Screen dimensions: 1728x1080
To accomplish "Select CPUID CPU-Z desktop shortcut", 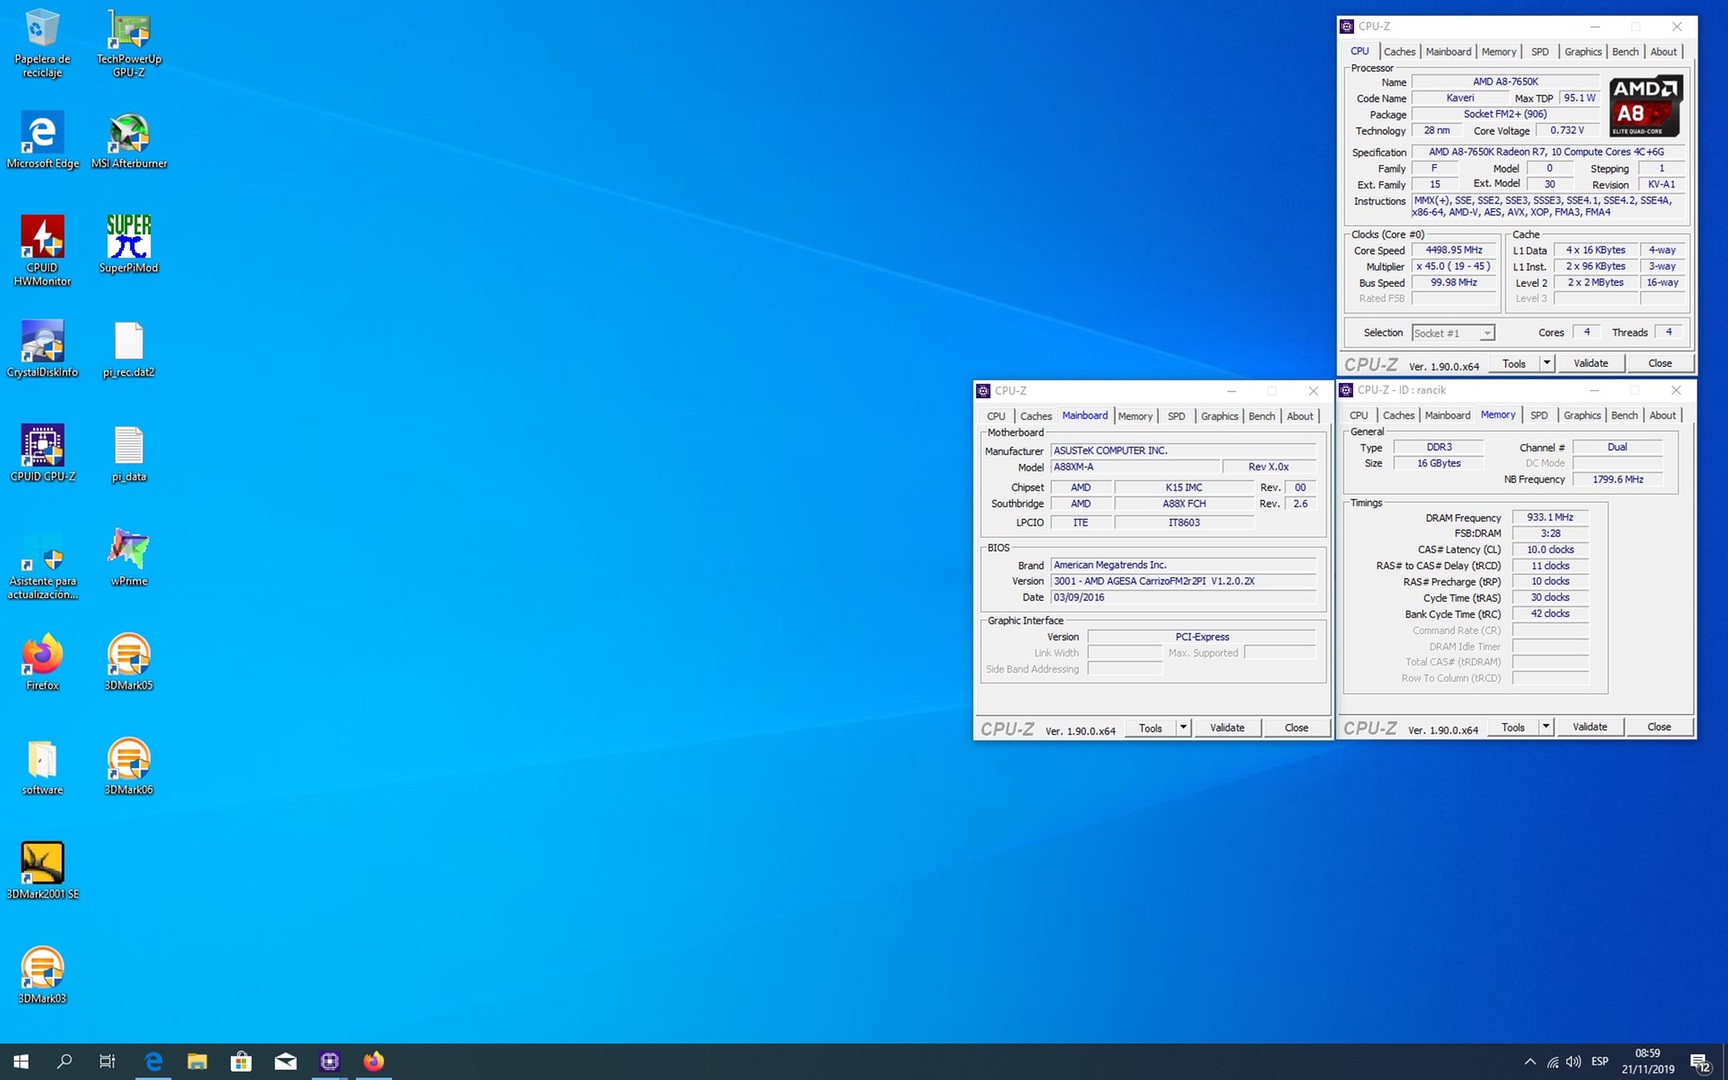I will pyautogui.click(x=42, y=453).
